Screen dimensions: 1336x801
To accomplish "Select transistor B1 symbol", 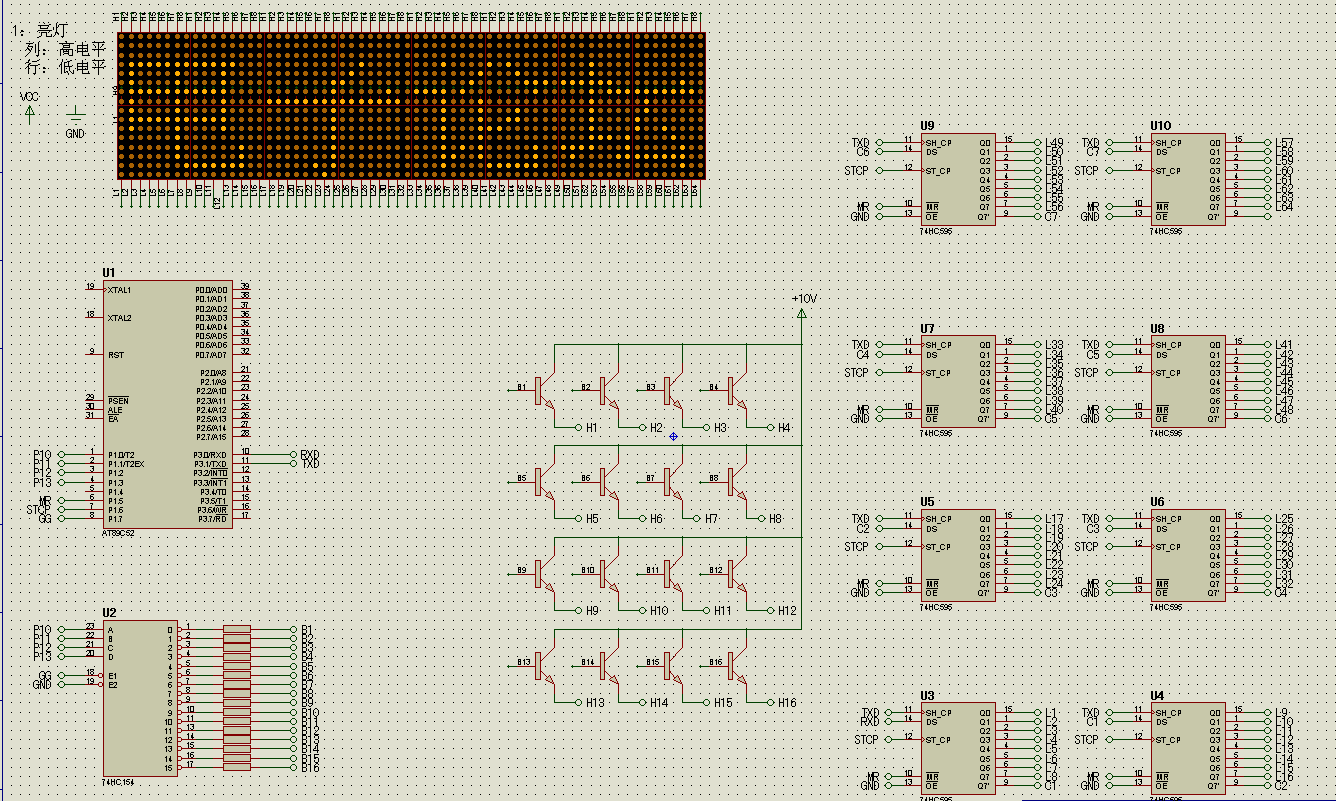I will tap(544, 391).
